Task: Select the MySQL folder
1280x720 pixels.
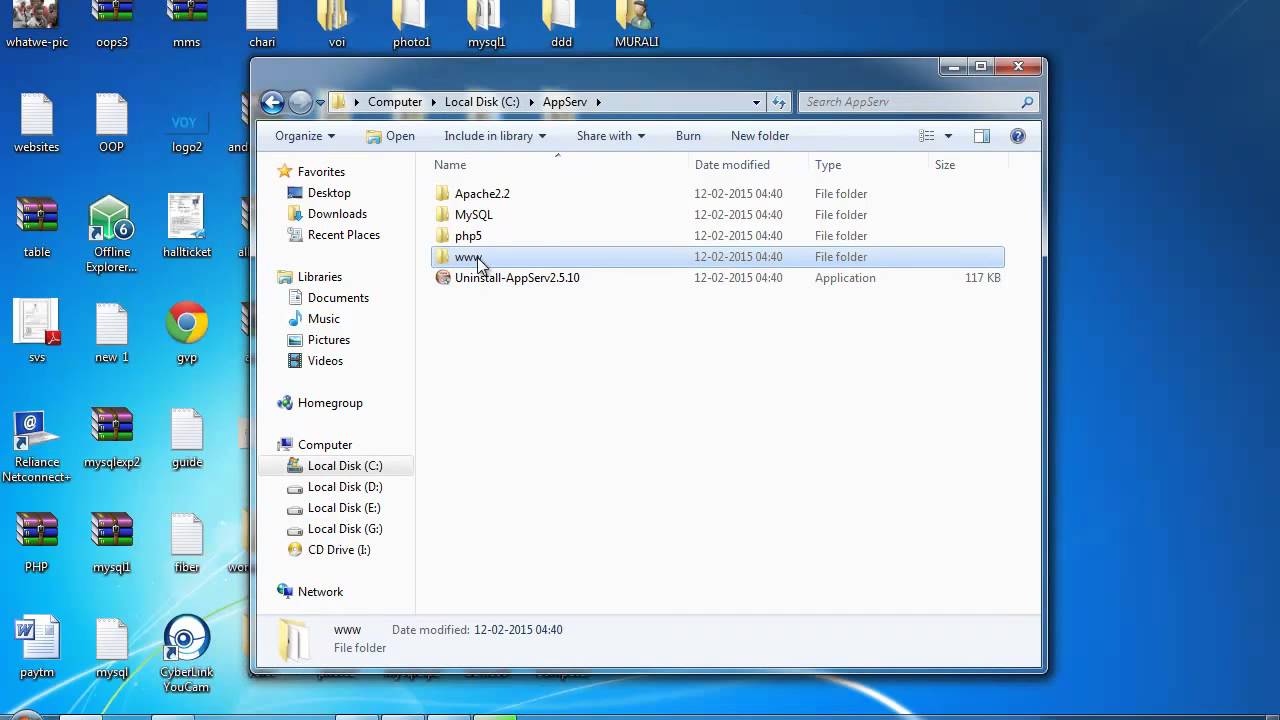Action: tap(473, 215)
